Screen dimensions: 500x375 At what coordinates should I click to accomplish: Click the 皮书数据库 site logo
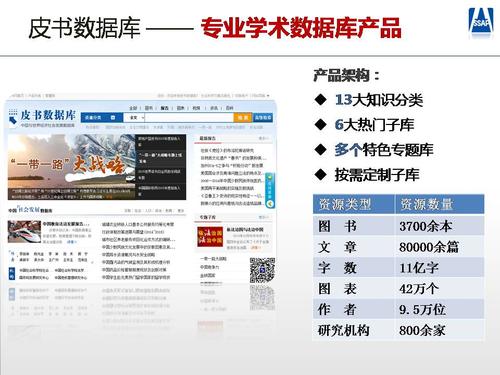[x=42, y=118]
